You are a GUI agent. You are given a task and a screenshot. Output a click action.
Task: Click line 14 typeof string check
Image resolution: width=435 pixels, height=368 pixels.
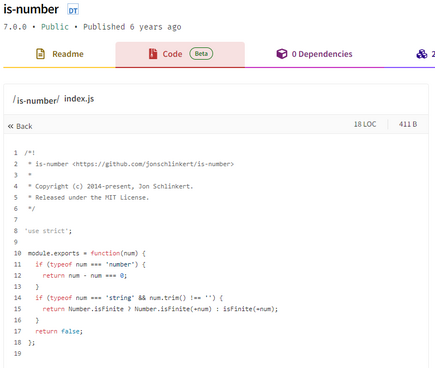[129, 298]
